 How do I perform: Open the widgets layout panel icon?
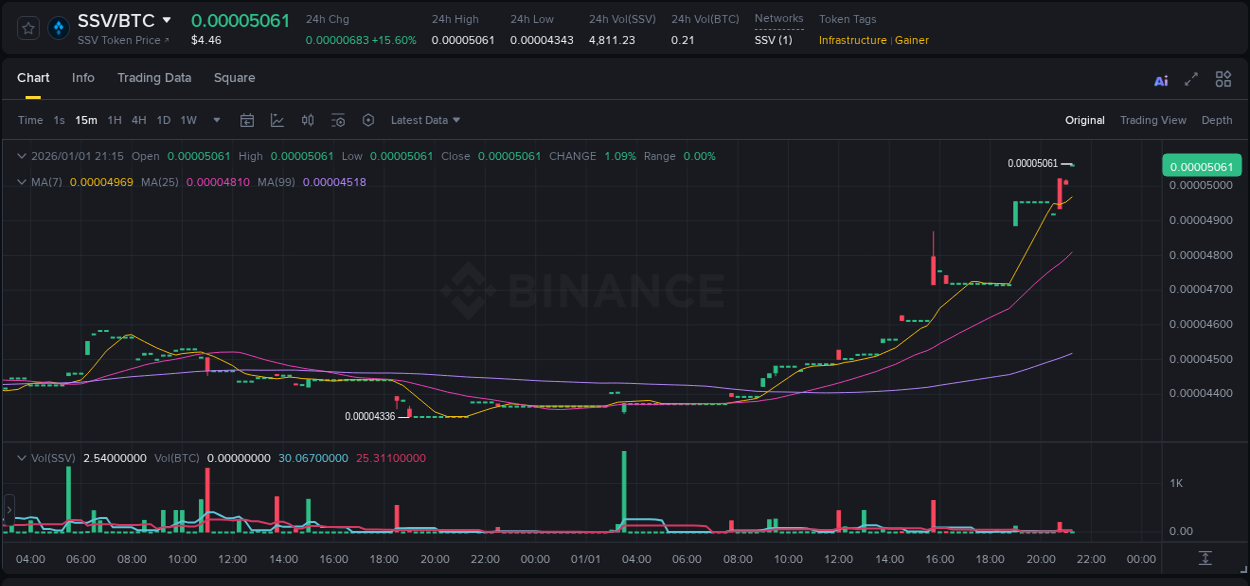pyautogui.click(x=1223, y=79)
